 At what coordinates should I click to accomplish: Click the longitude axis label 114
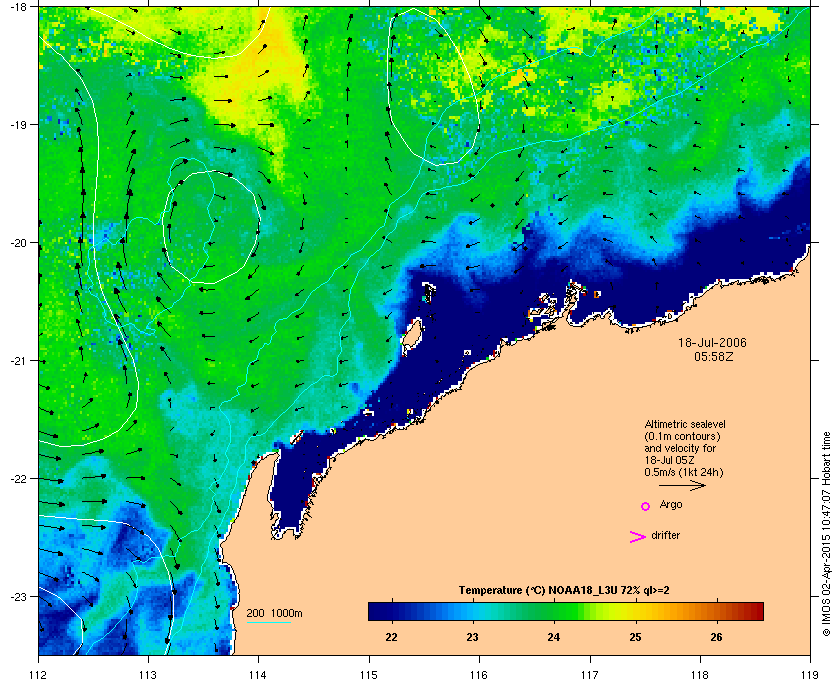(x=258, y=675)
